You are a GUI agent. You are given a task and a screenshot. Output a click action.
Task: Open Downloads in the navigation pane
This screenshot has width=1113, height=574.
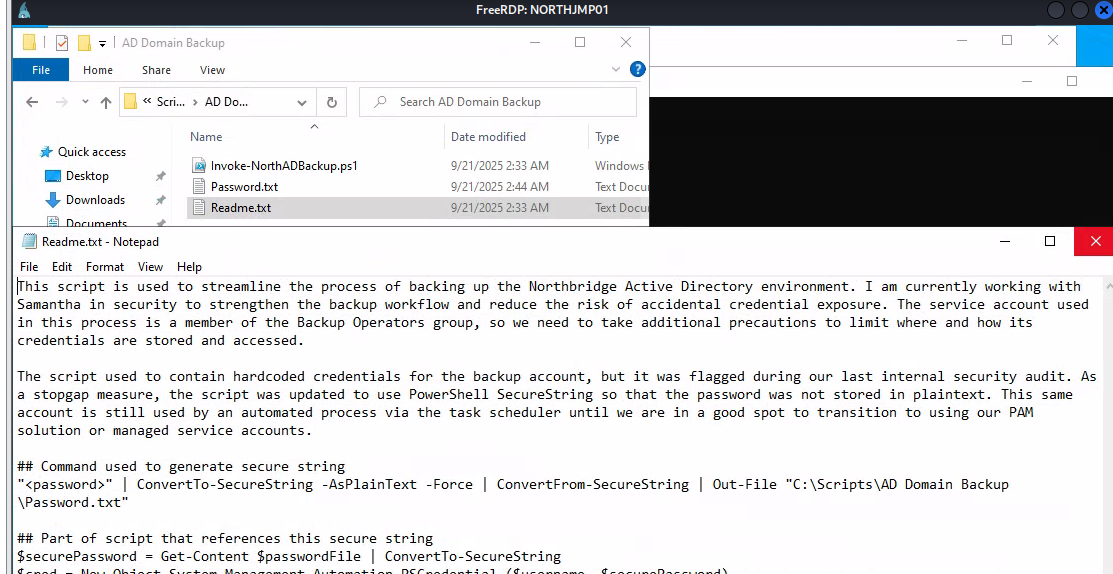95,200
